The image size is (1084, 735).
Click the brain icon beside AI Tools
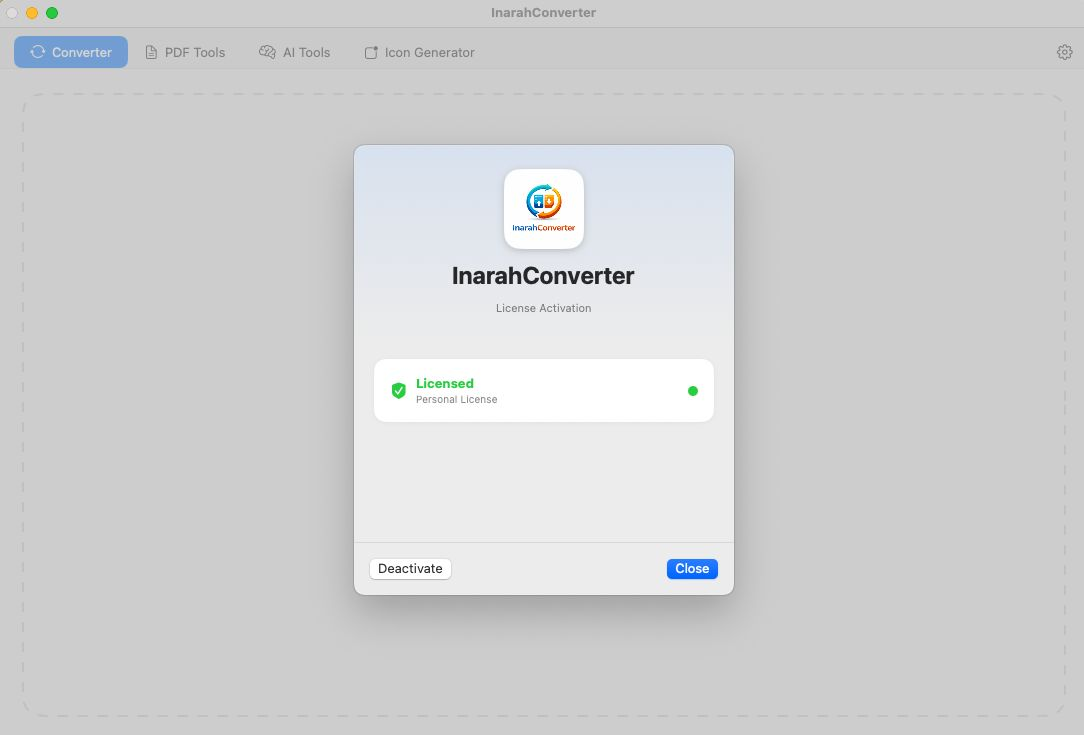point(267,52)
